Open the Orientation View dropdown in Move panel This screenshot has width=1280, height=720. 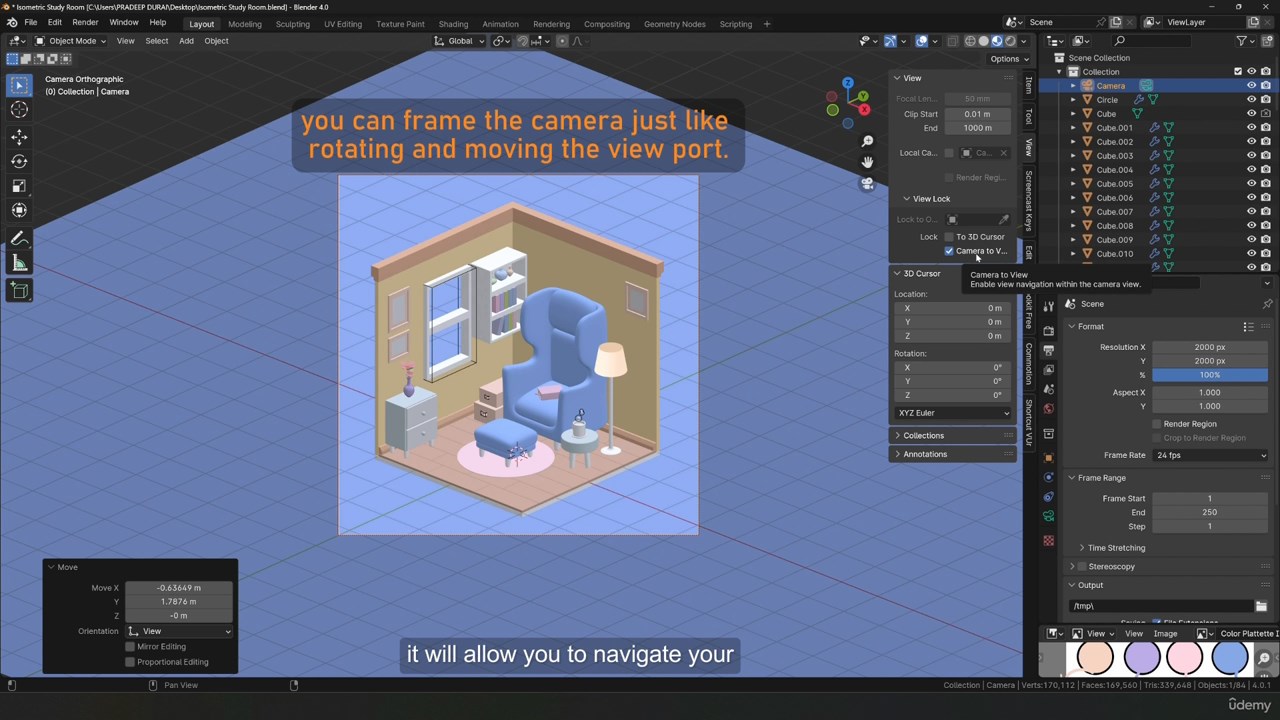click(x=179, y=631)
